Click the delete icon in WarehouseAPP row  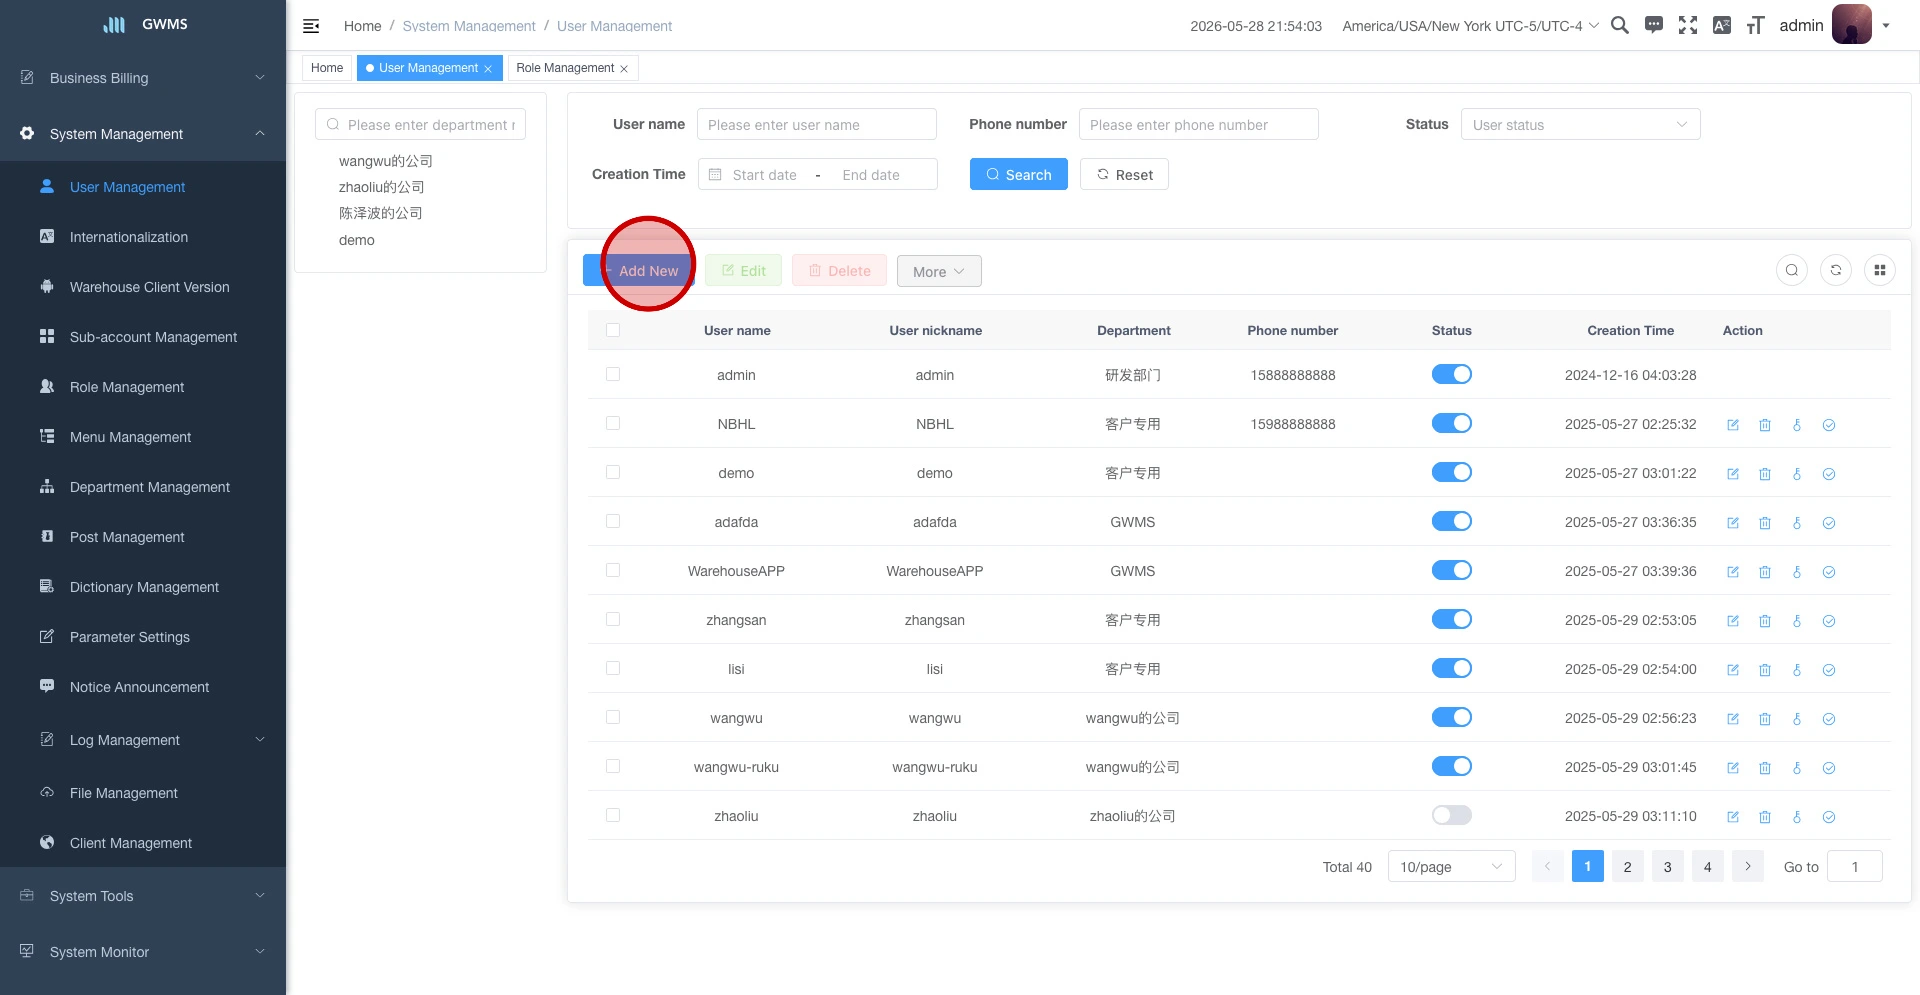[x=1765, y=572]
